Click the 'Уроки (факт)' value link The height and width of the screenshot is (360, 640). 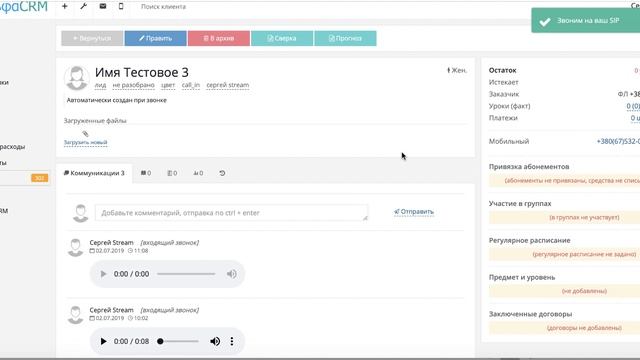(x=633, y=106)
